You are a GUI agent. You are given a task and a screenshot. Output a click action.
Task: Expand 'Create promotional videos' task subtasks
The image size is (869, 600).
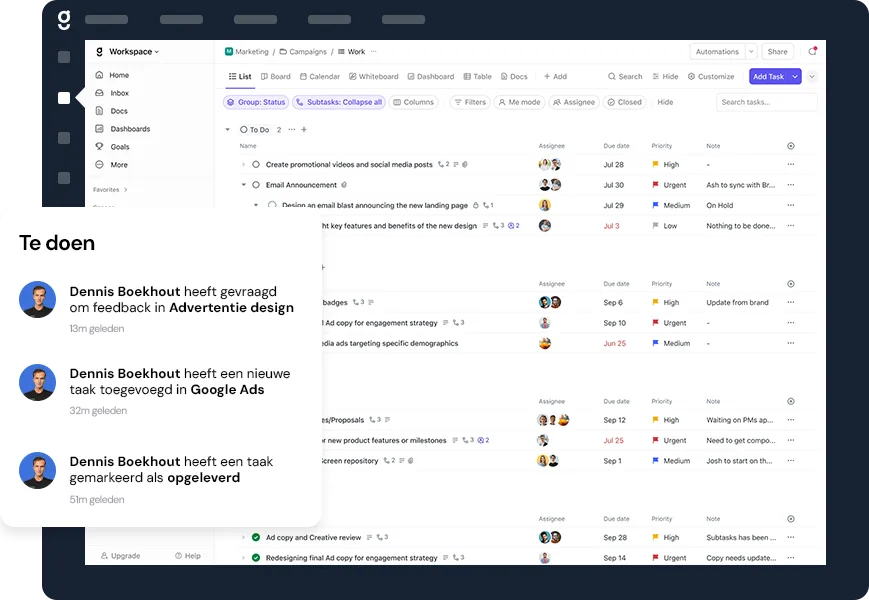tap(243, 165)
